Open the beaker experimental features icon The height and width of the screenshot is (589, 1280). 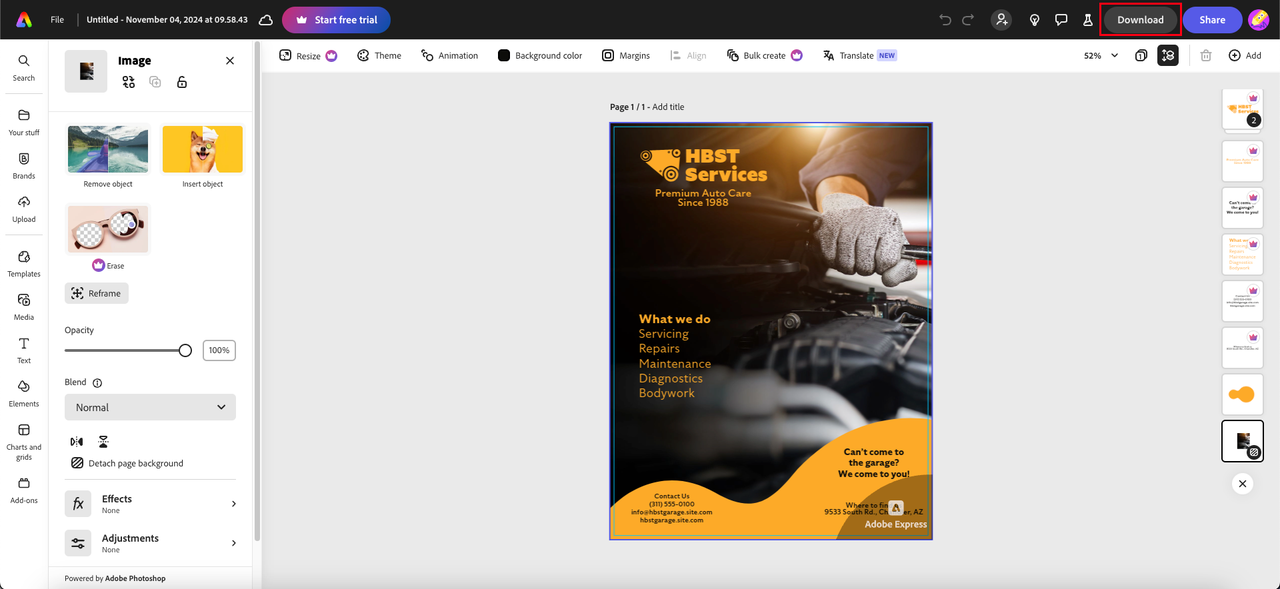[x=1087, y=20]
